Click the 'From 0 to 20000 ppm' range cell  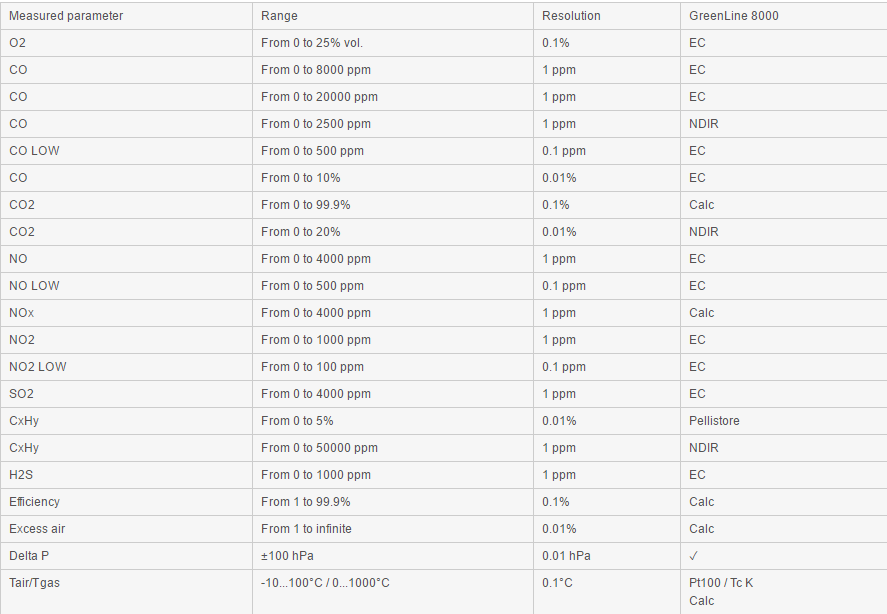click(319, 97)
